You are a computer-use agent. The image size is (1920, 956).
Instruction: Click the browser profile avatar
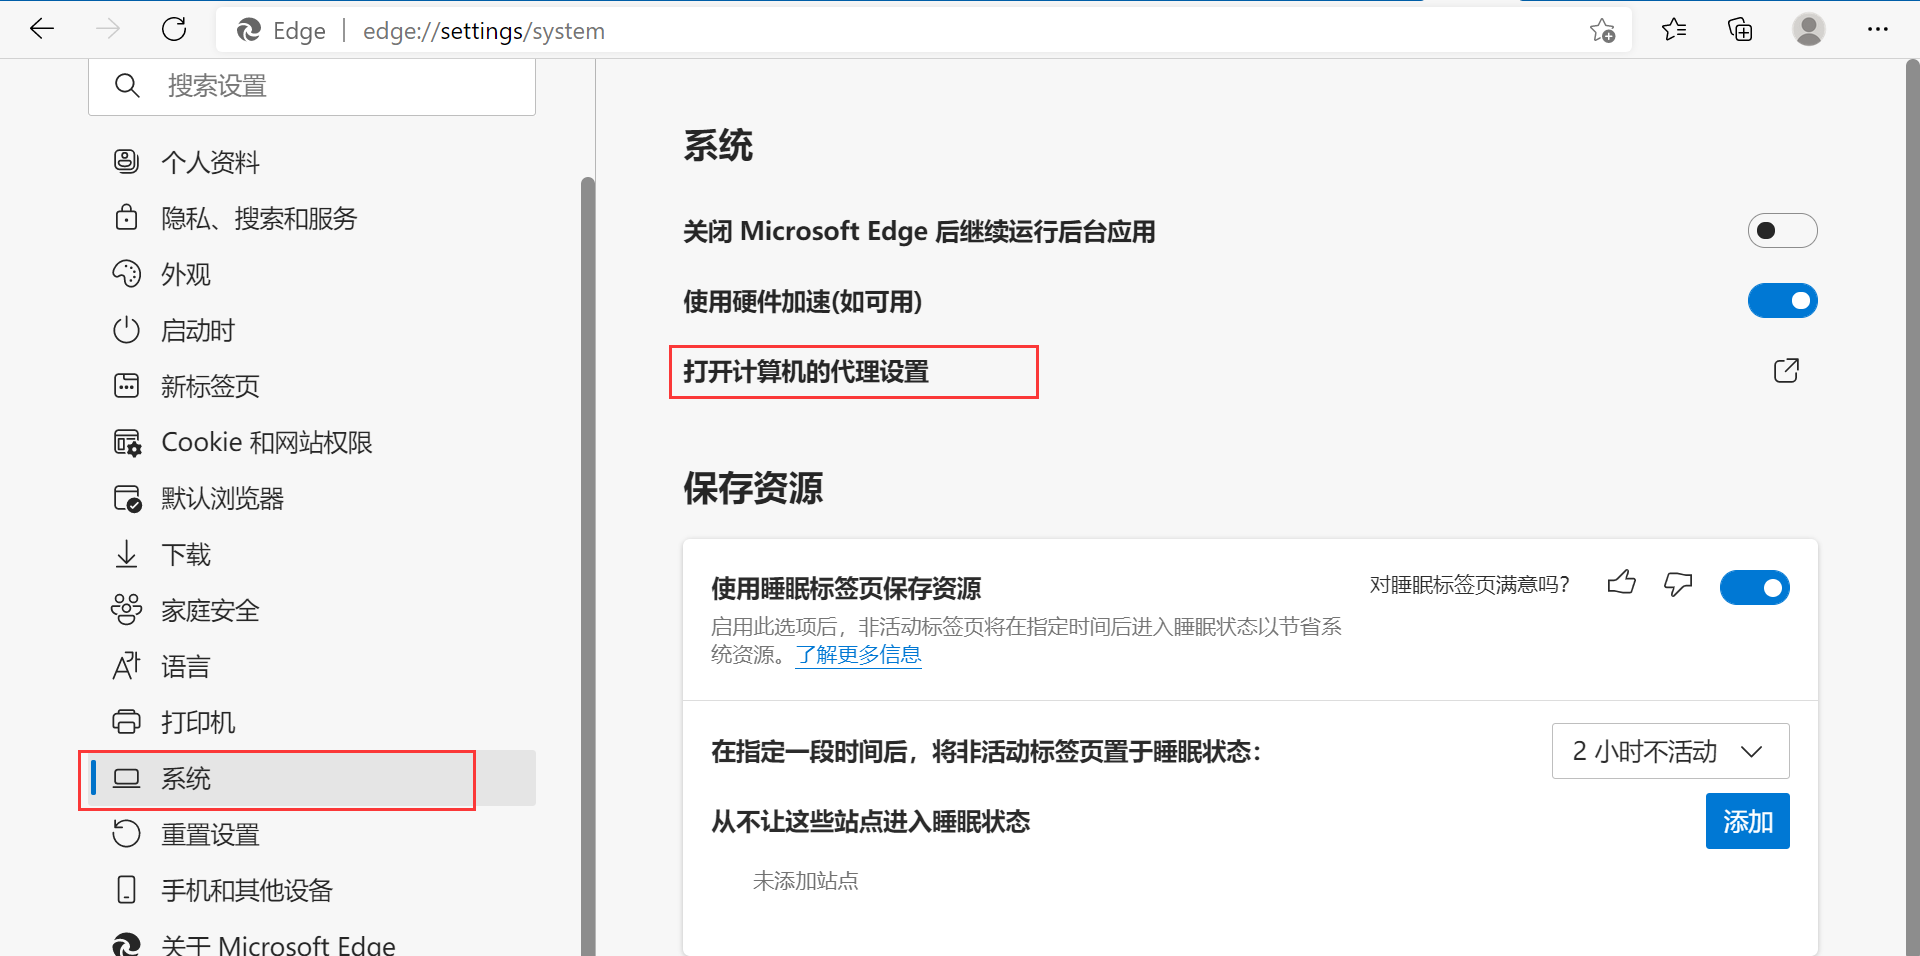point(1809,29)
